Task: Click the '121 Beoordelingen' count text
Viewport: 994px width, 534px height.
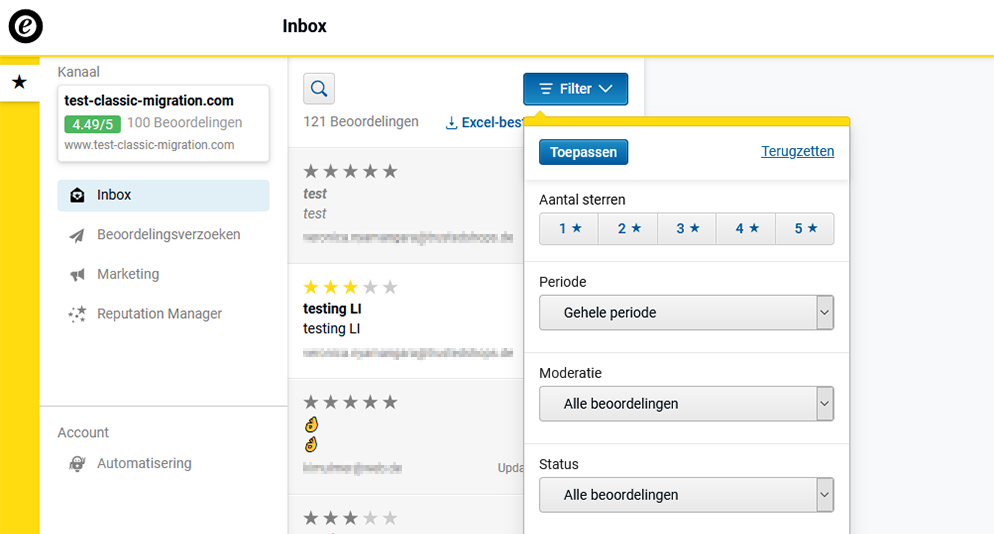Action: (361, 122)
